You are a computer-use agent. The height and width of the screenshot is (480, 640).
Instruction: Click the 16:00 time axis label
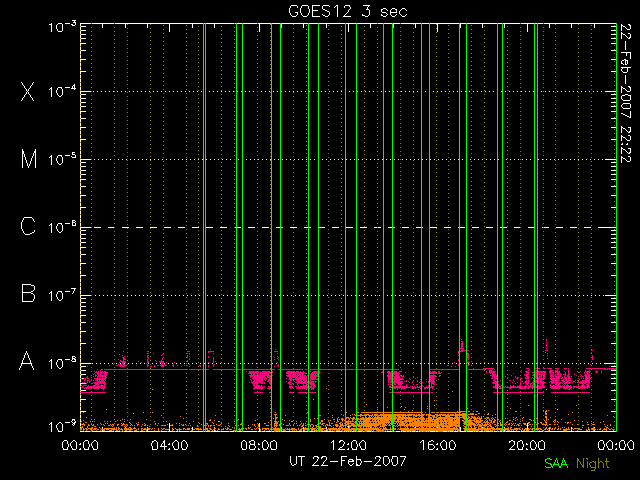[x=438, y=445]
